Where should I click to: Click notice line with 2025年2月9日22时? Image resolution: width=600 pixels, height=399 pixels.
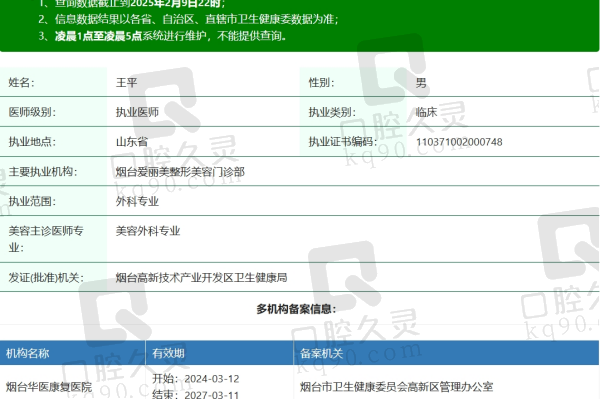coord(132,4)
